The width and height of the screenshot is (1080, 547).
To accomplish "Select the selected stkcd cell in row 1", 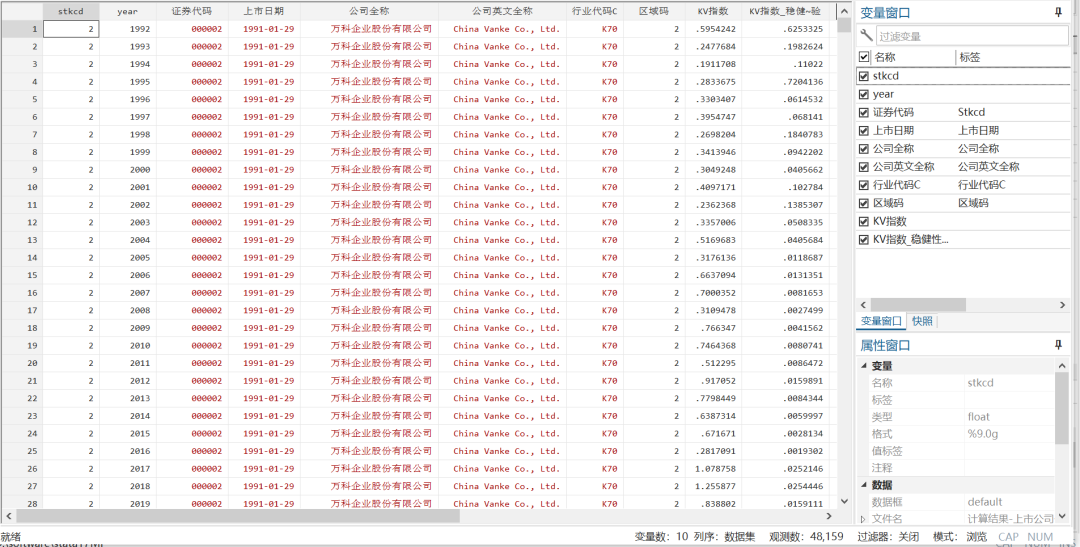I will pos(71,29).
